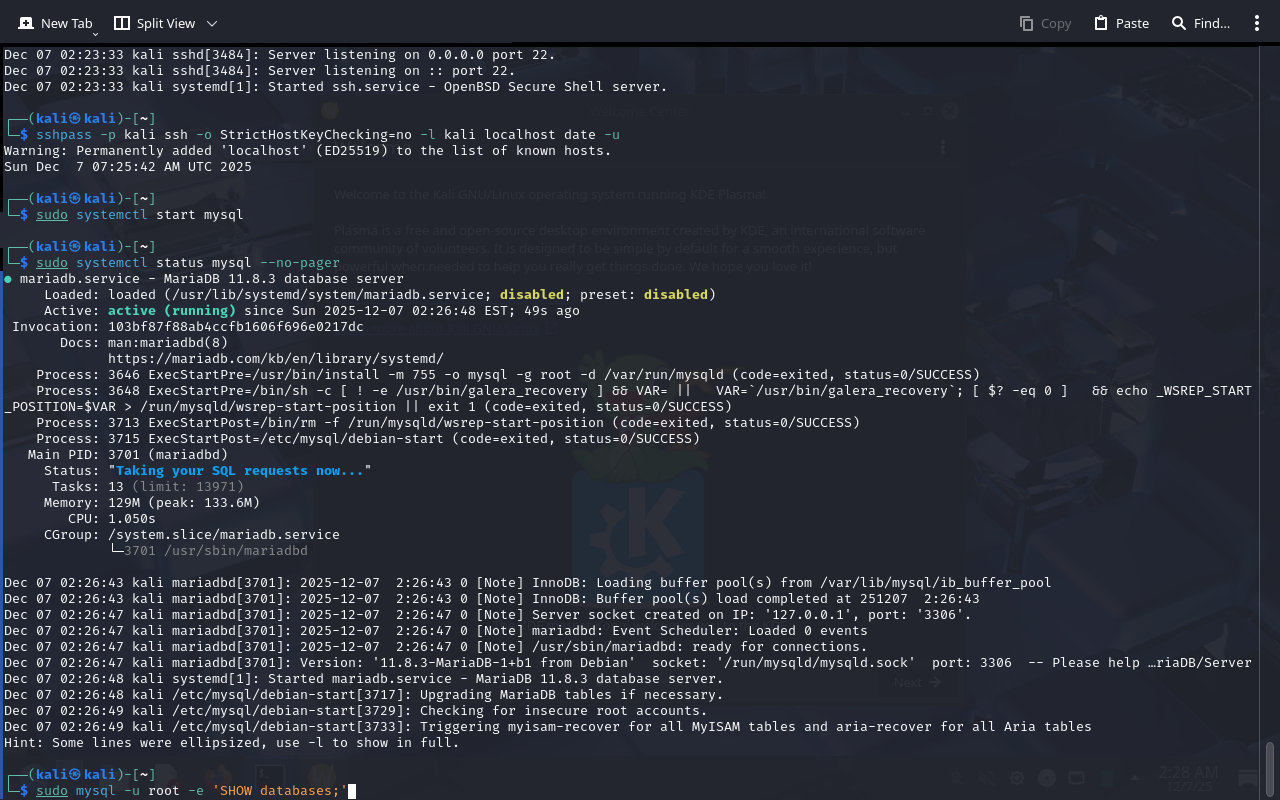Image resolution: width=1280 pixels, height=800 pixels.
Task: Click the green mariadb.service status dot
Action: click(8, 279)
